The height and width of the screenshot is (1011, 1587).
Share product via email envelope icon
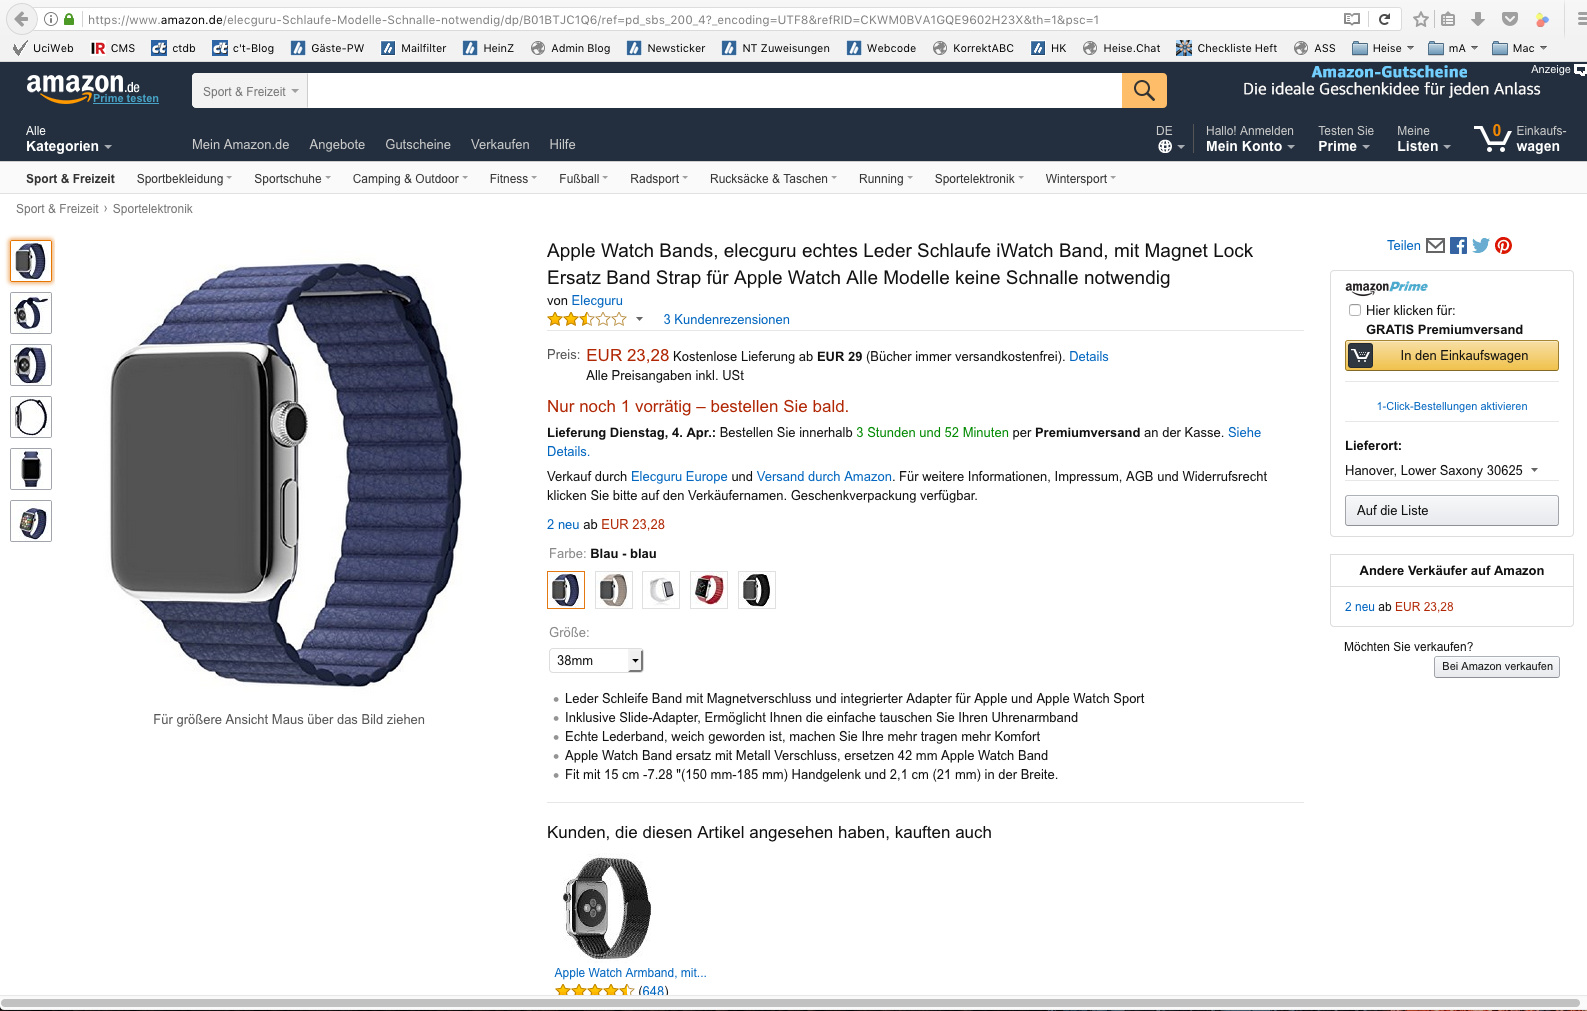(1435, 246)
